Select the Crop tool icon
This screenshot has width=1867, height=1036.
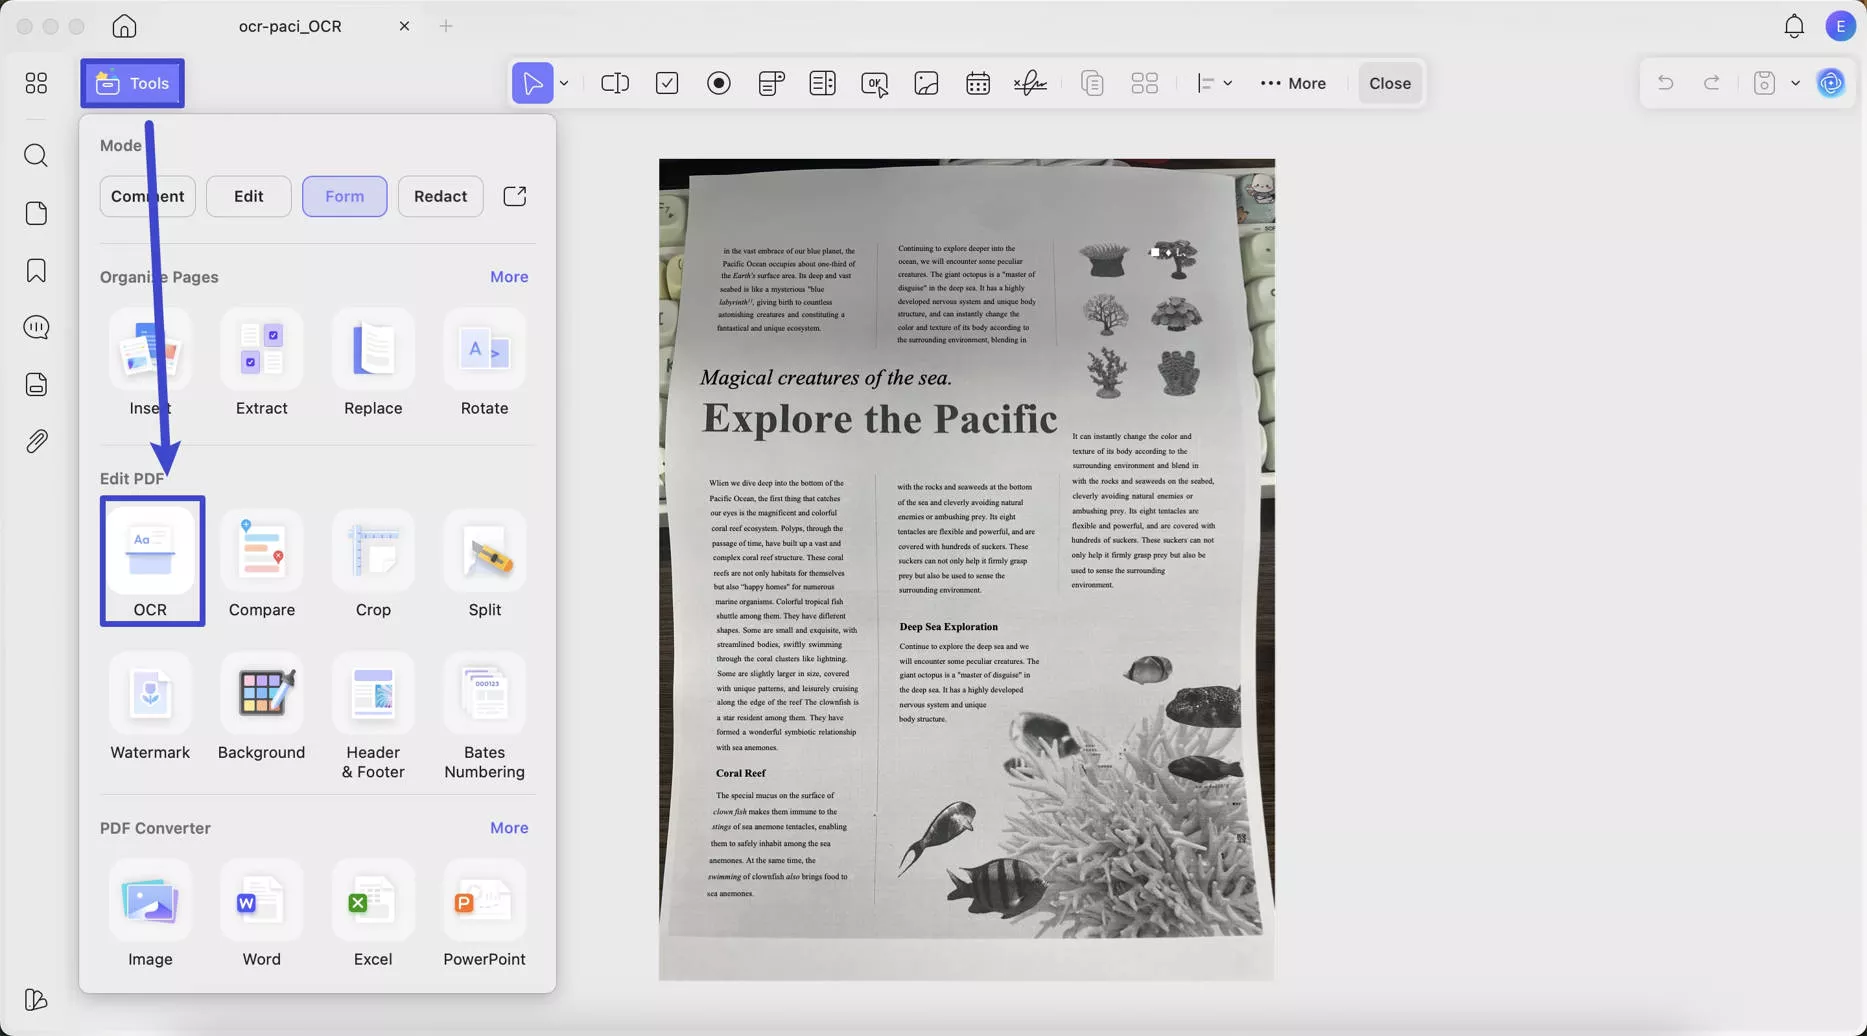pyautogui.click(x=373, y=552)
